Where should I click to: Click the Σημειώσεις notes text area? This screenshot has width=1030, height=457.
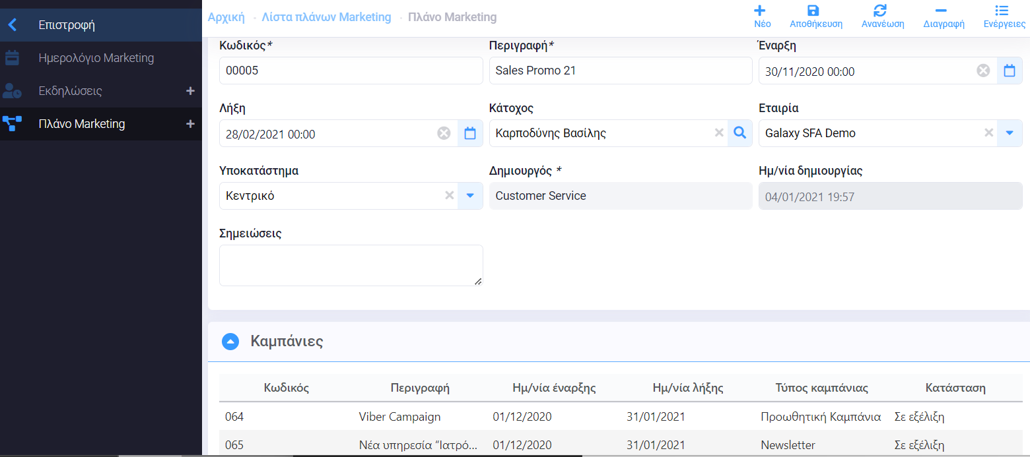(x=350, y=265)
